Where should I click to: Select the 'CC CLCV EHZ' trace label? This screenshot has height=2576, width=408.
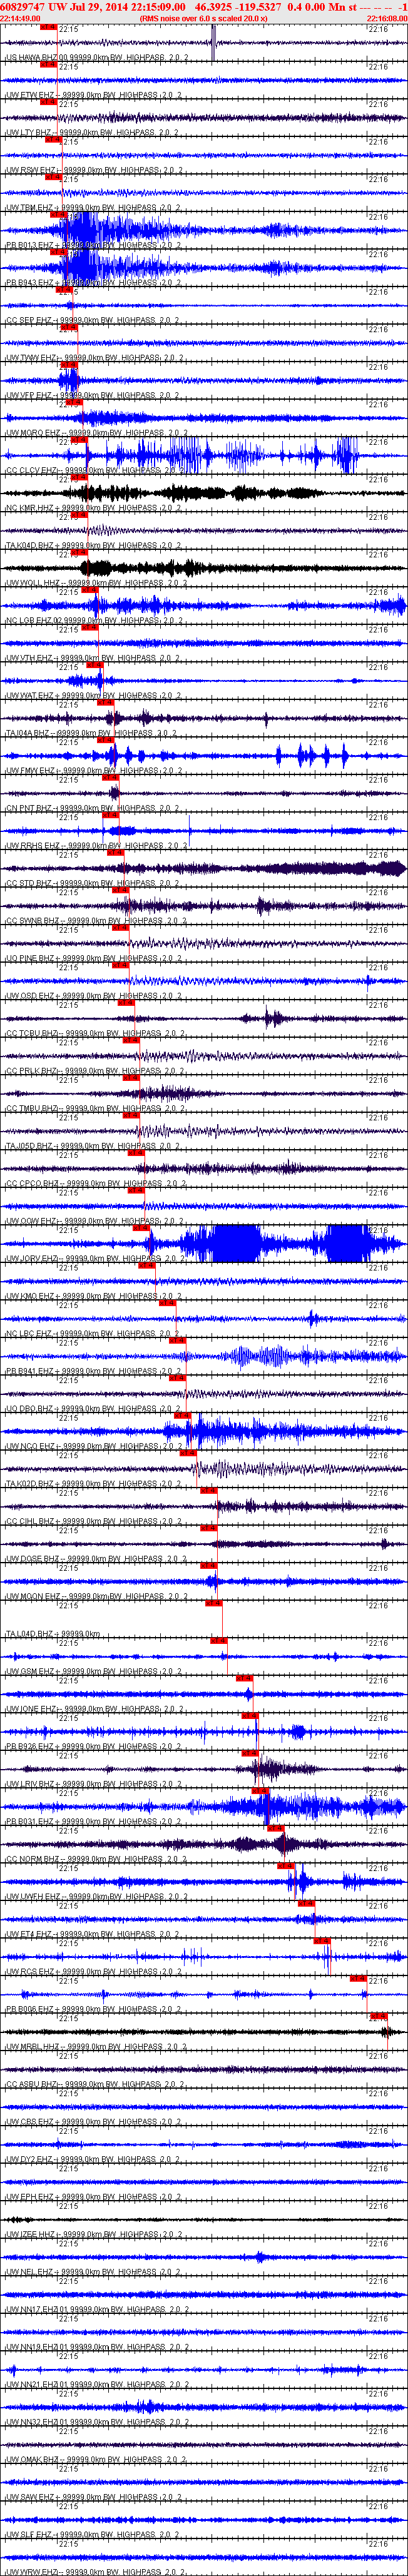pos(31,470)
